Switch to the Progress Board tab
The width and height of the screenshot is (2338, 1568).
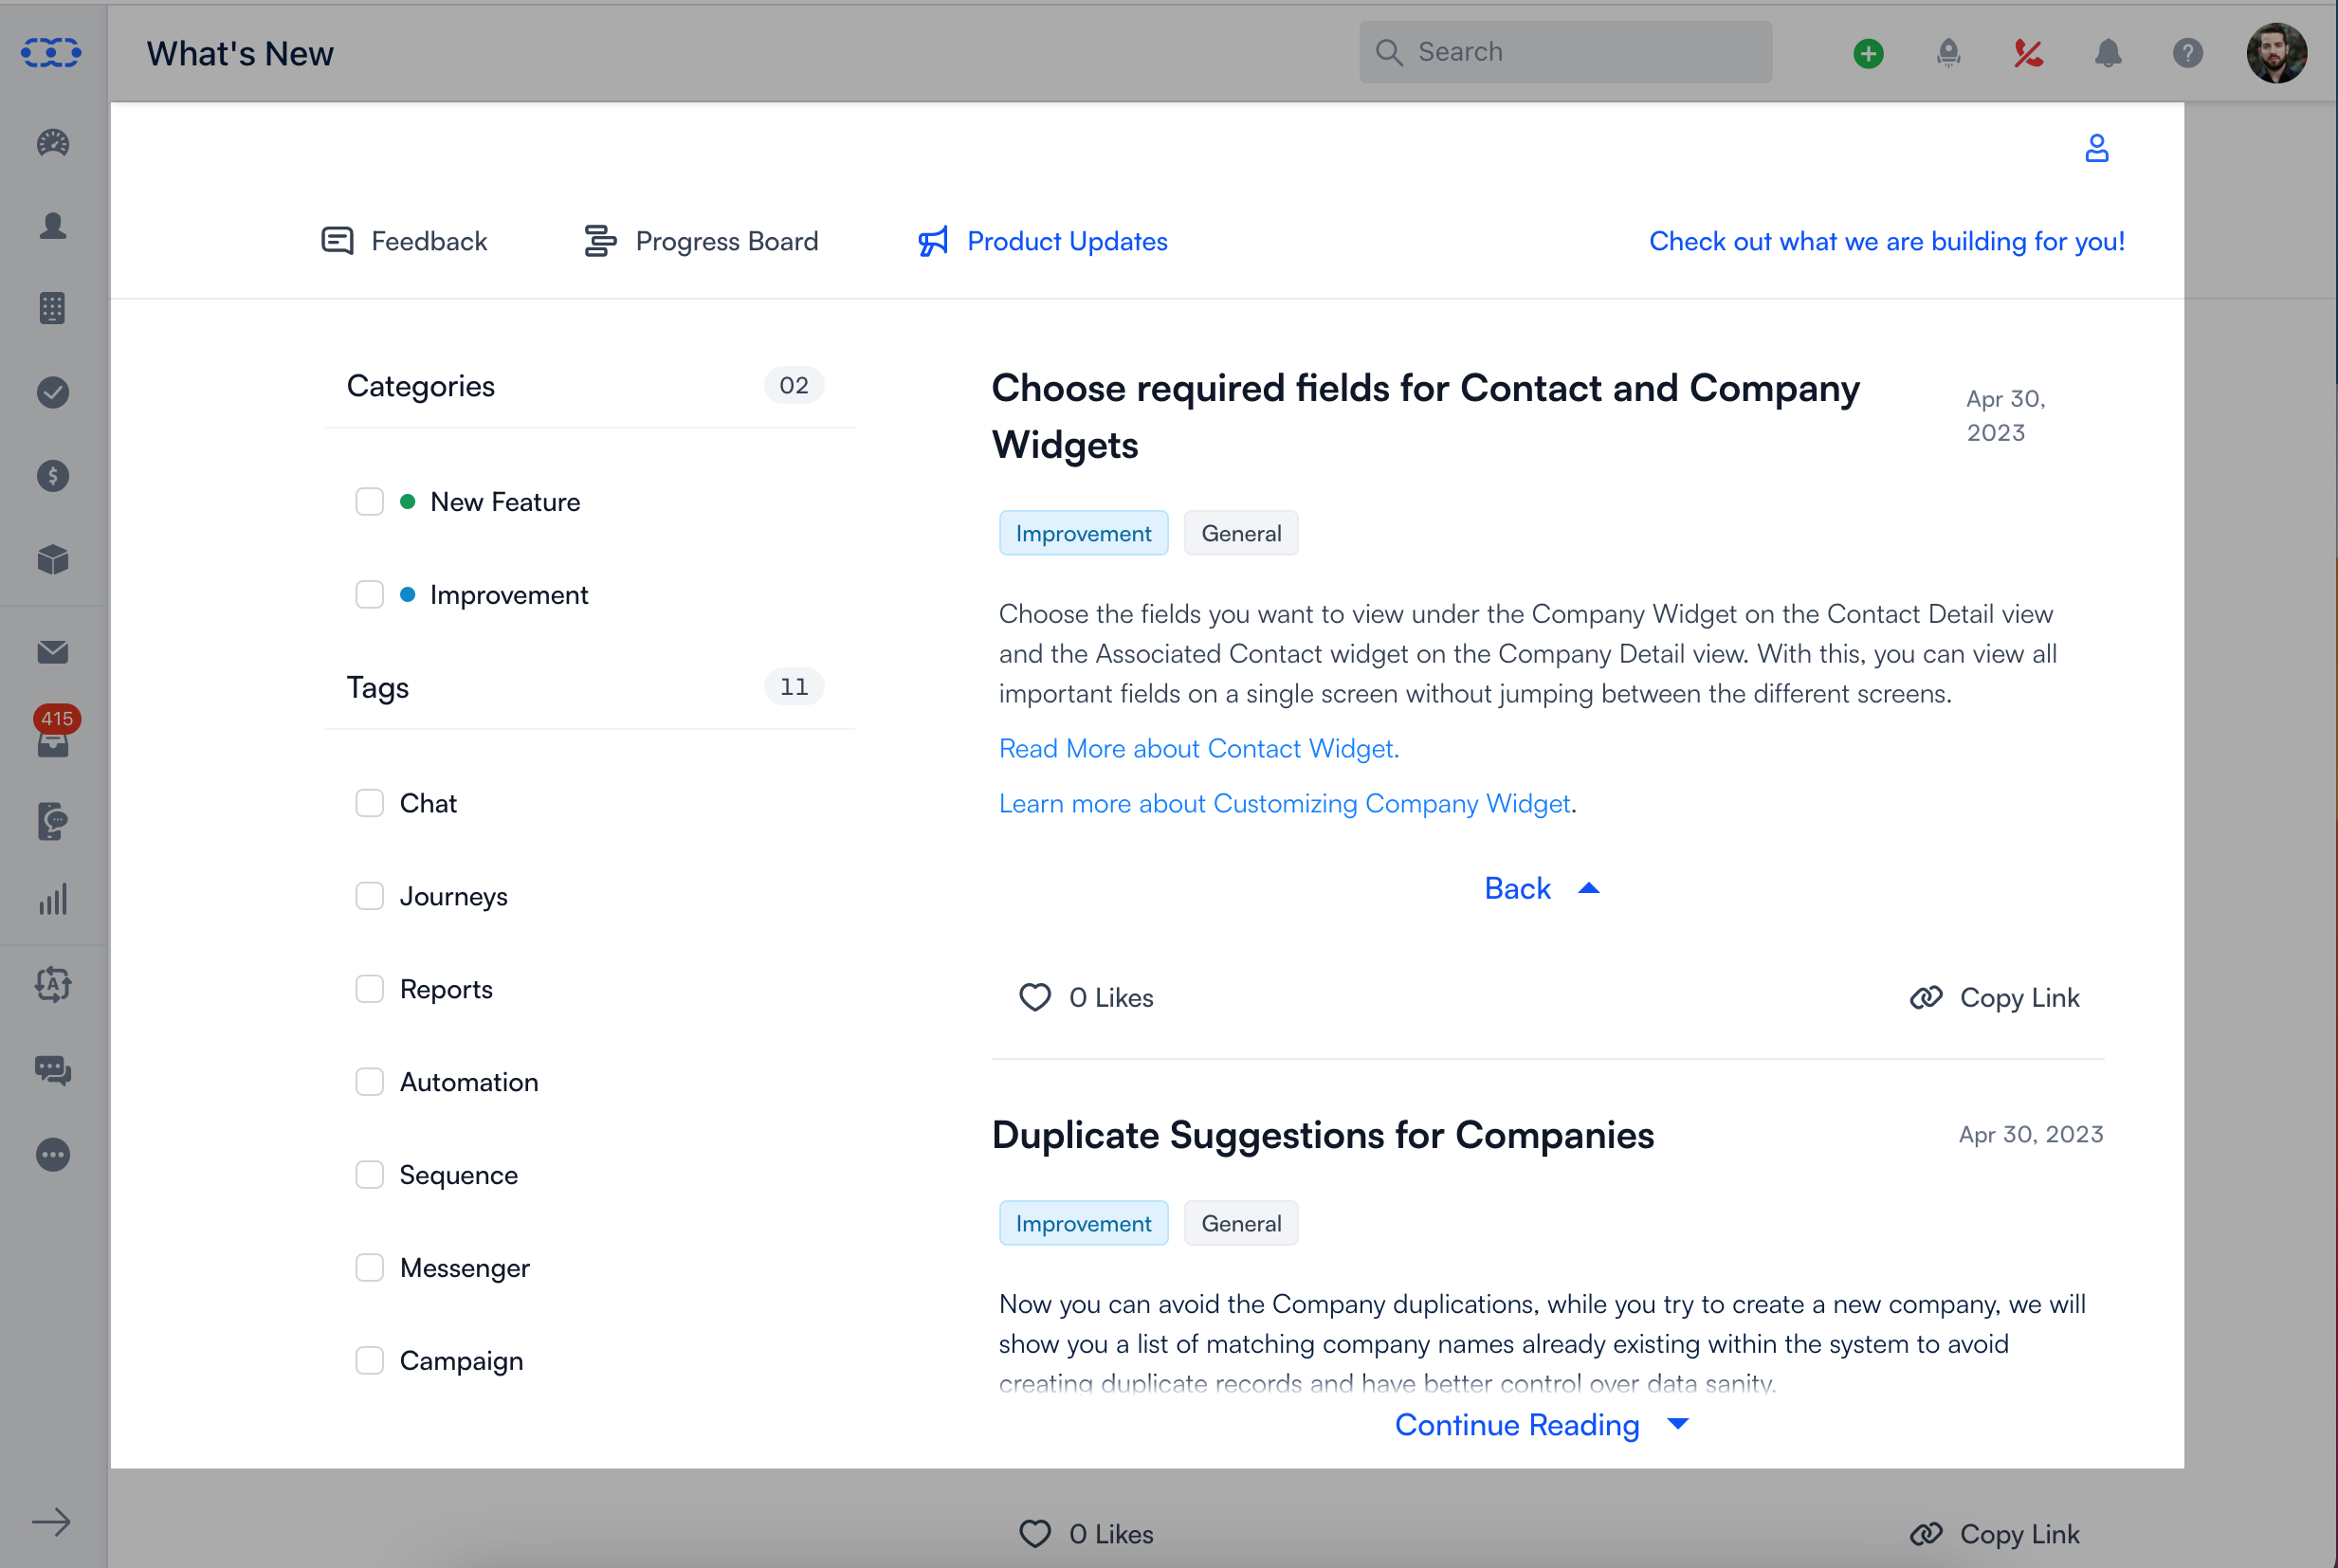(x=701, y=241)
